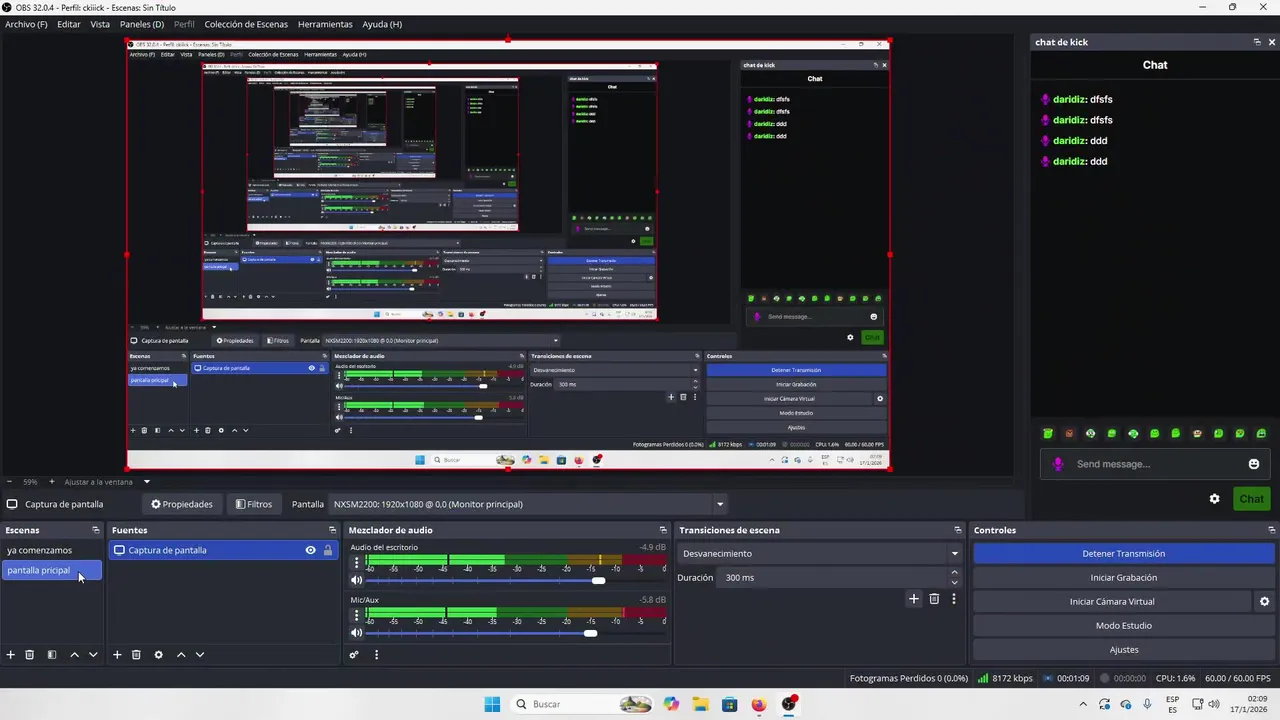1280x720 pixels.
Task: Pop out the Escenas dock panel
Action: pyautogui.click(x=96, y=530)
